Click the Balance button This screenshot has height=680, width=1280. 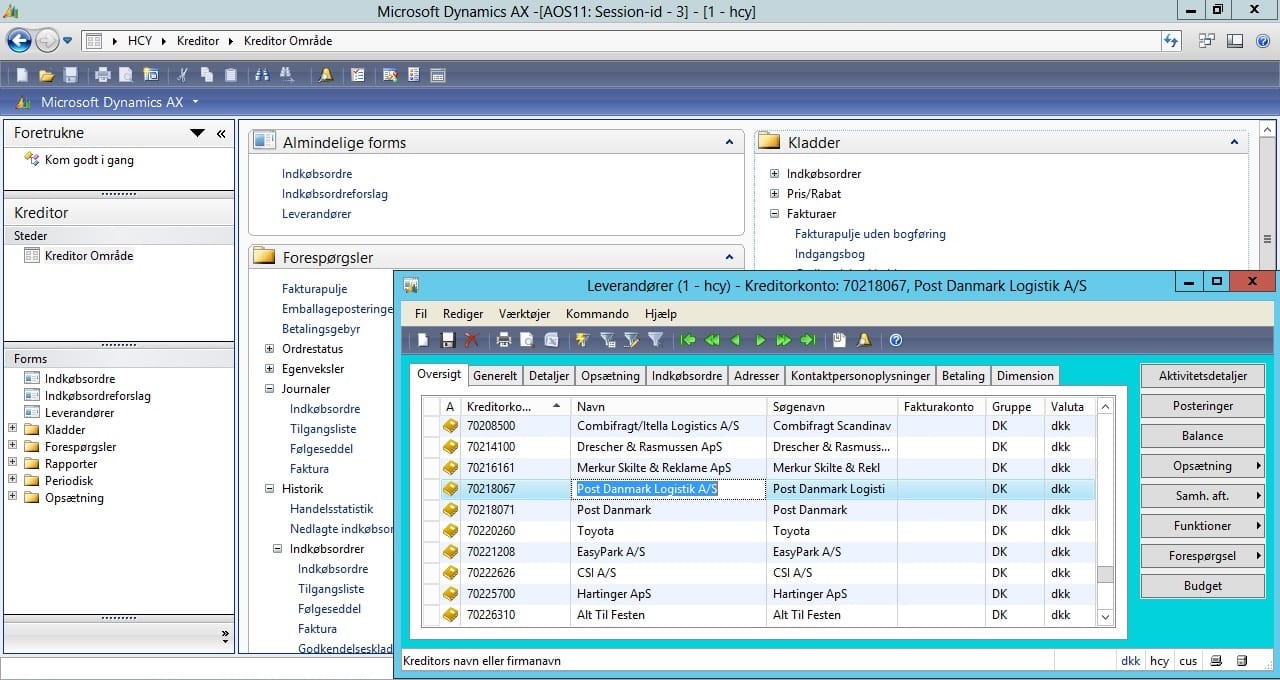point(1202,436)
